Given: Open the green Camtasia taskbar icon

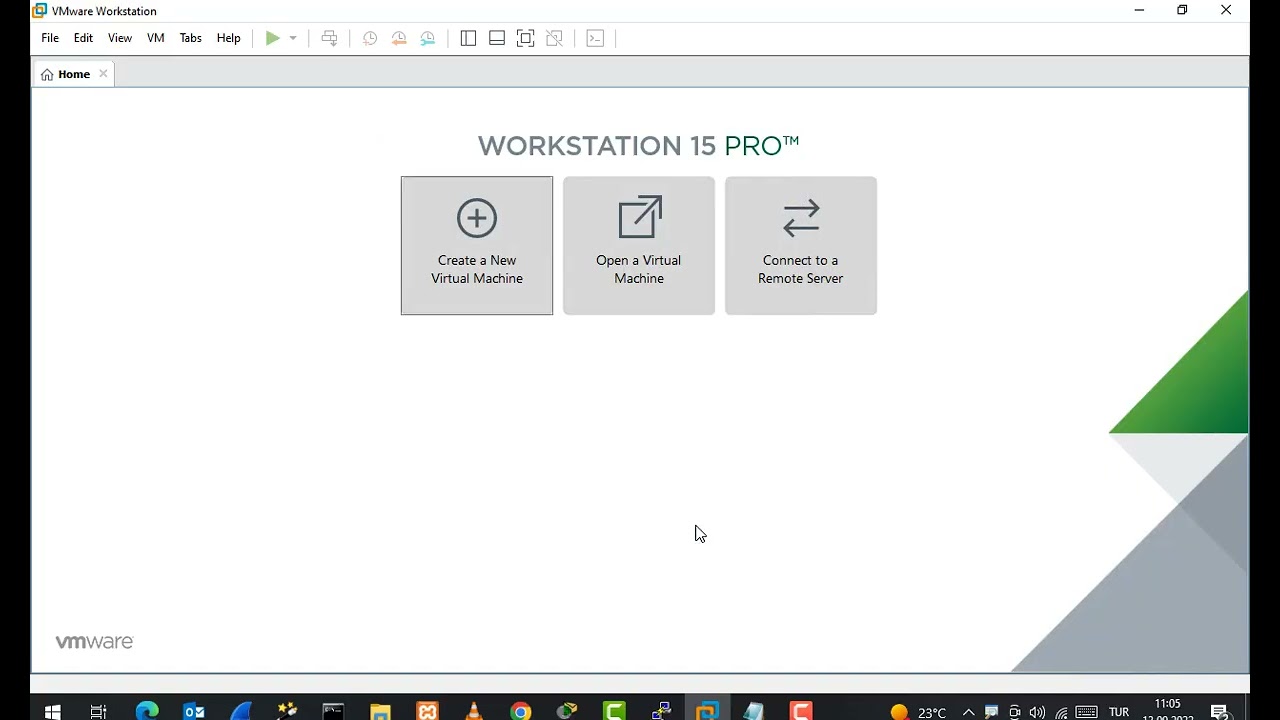Looking at the screenshot, I should click(x=614, y=711).
